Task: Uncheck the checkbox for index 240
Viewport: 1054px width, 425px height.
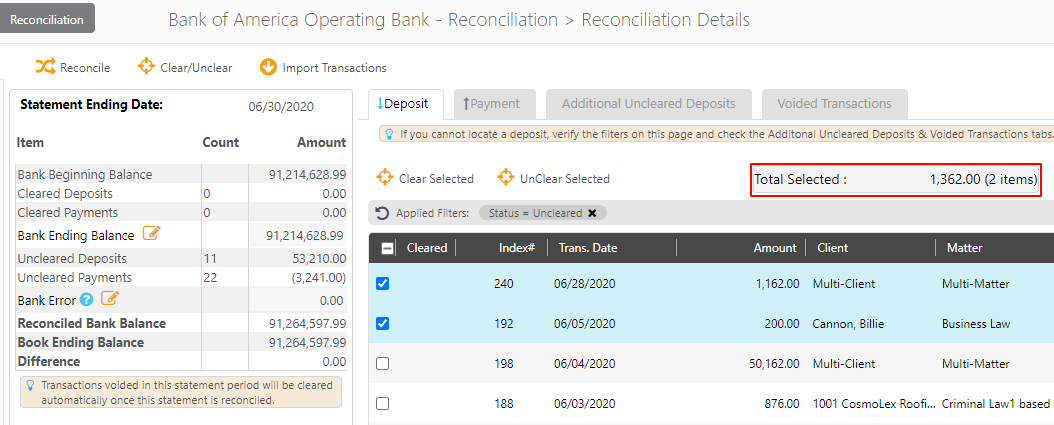Action: 382,284
